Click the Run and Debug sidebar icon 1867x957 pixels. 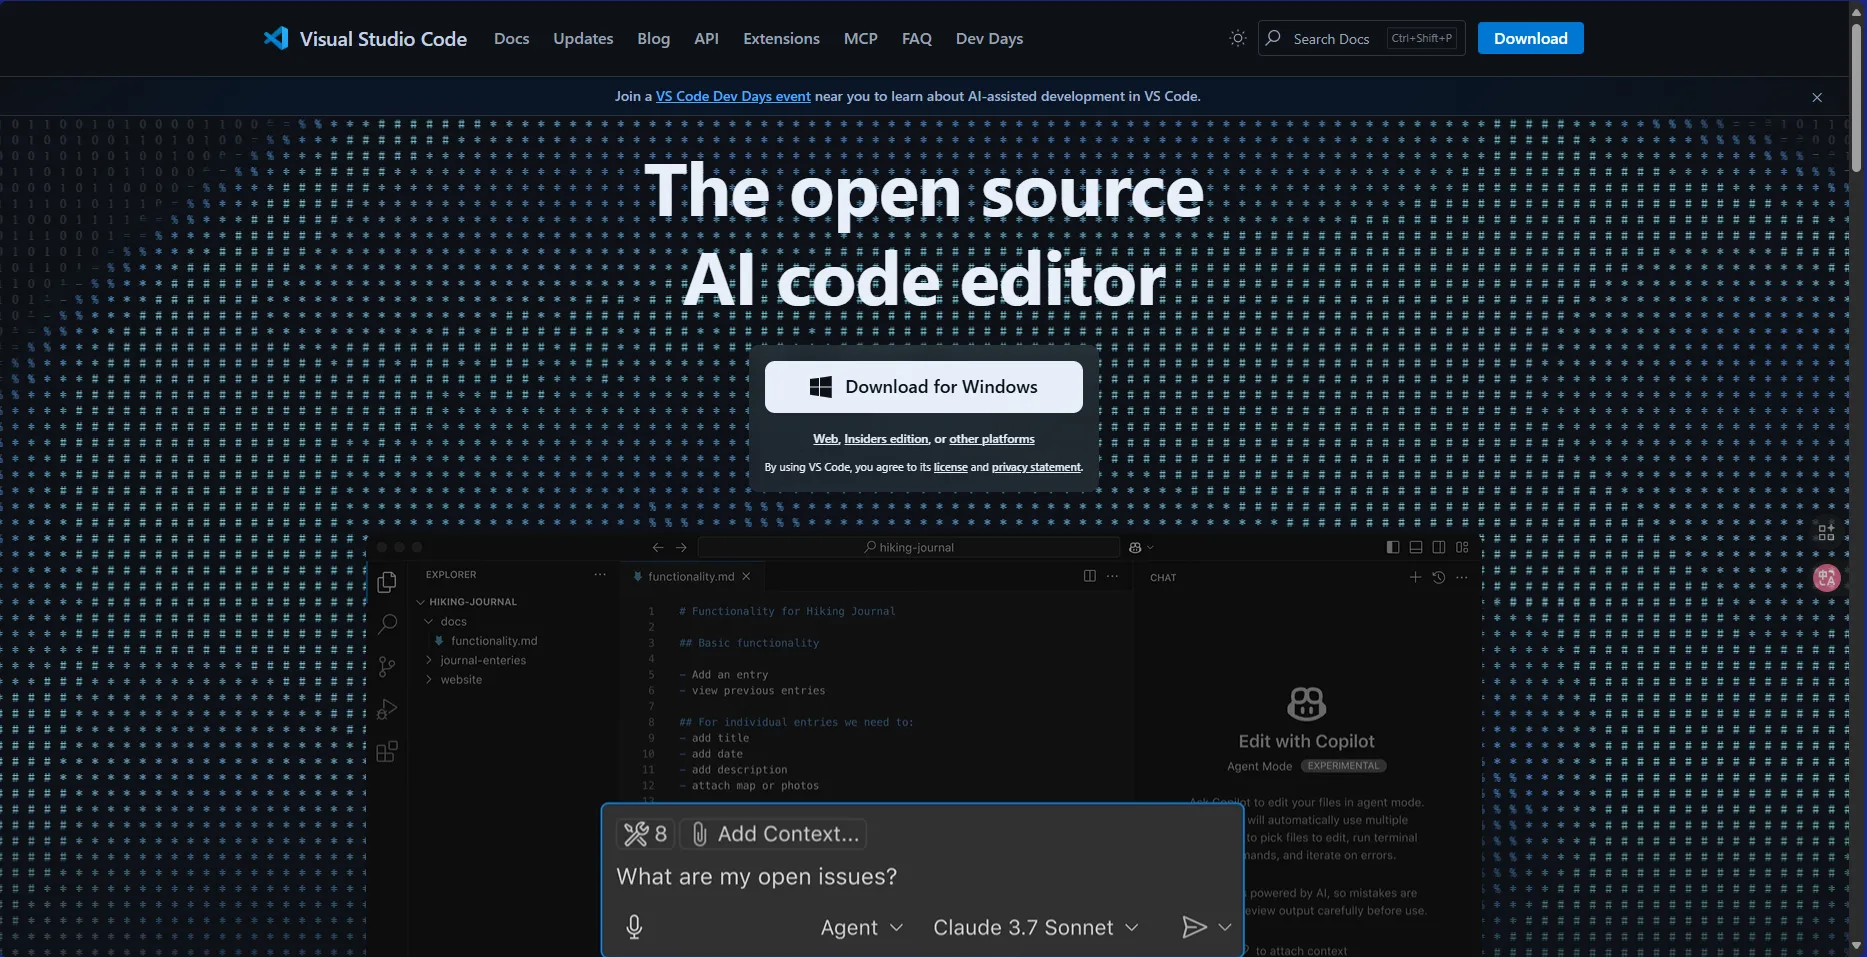387,710
